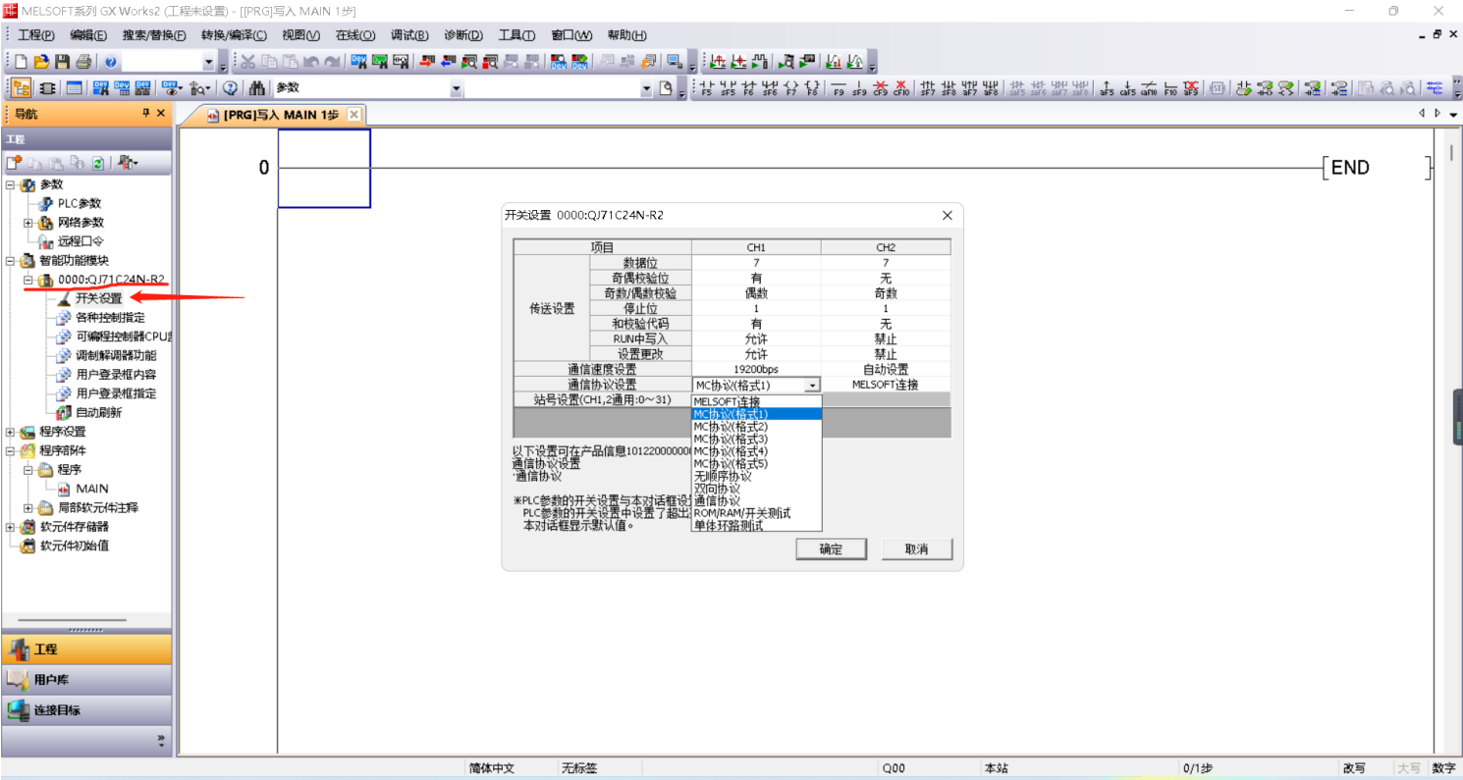Expand the 局部软元件注释 tree node
Image resolution: width=1463 pixels, height=780 pixels.
(28, 508)
